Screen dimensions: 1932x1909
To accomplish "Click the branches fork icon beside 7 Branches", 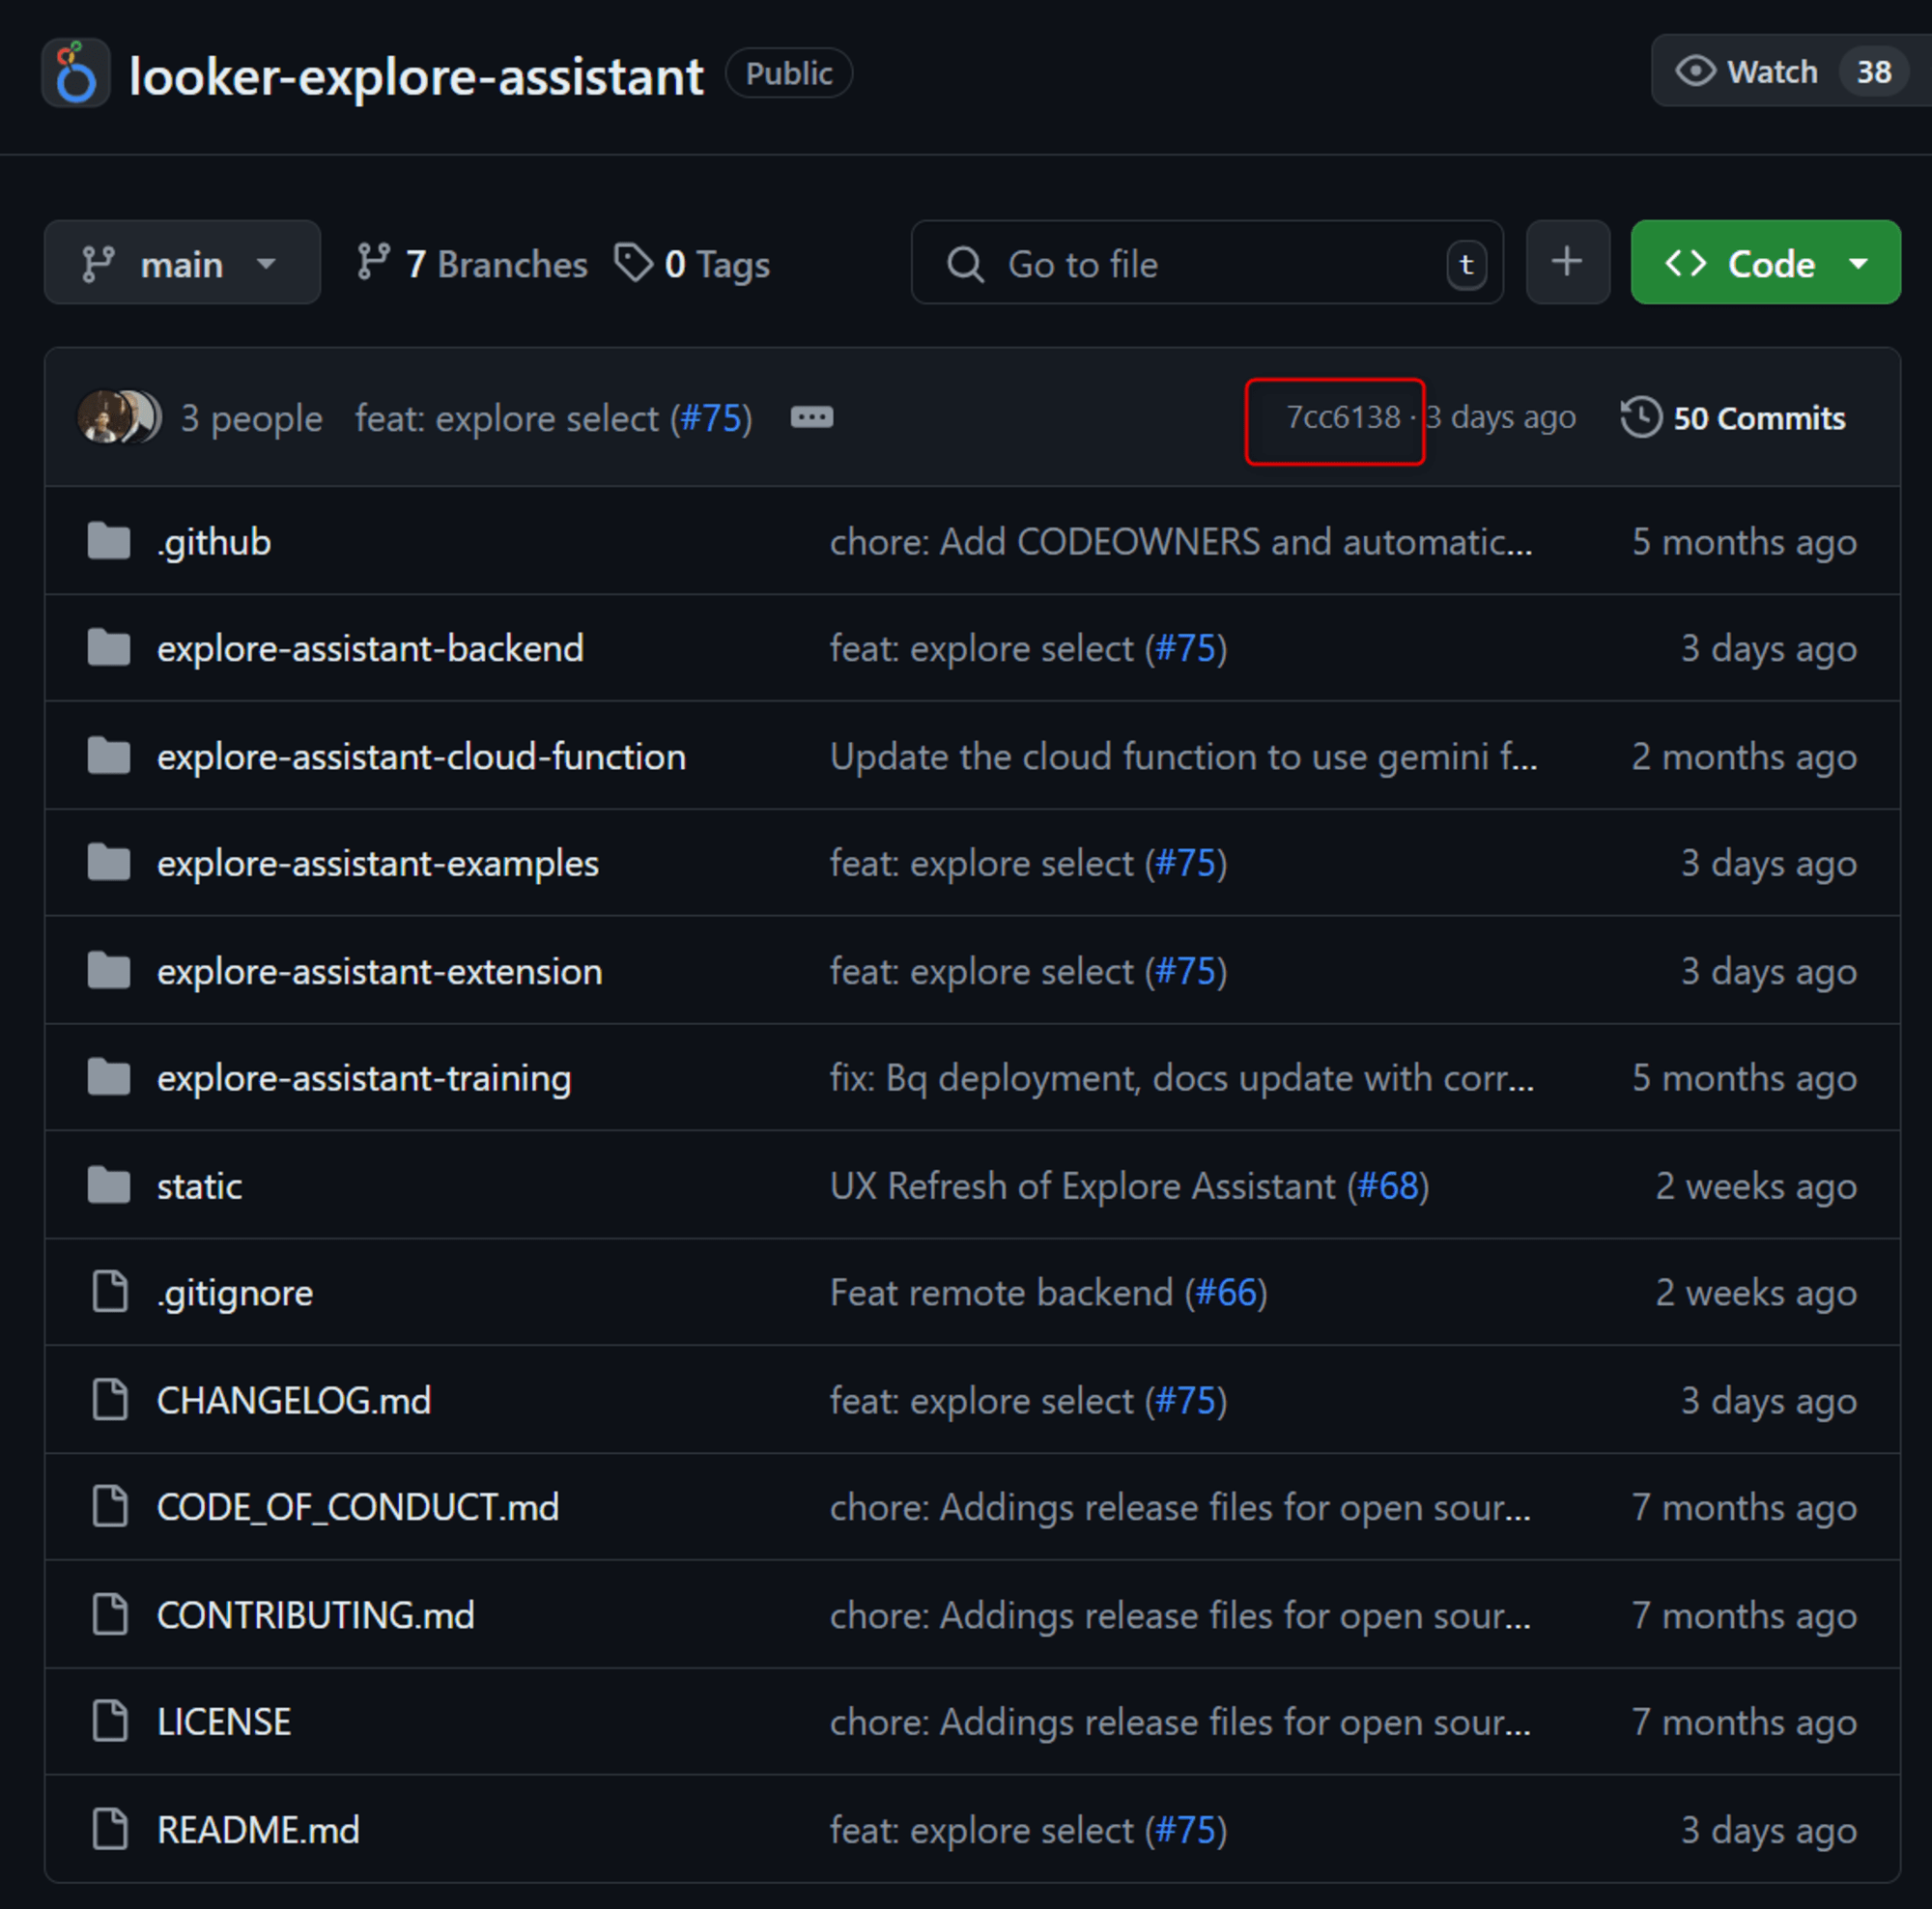I will click(x=373, y=262).
